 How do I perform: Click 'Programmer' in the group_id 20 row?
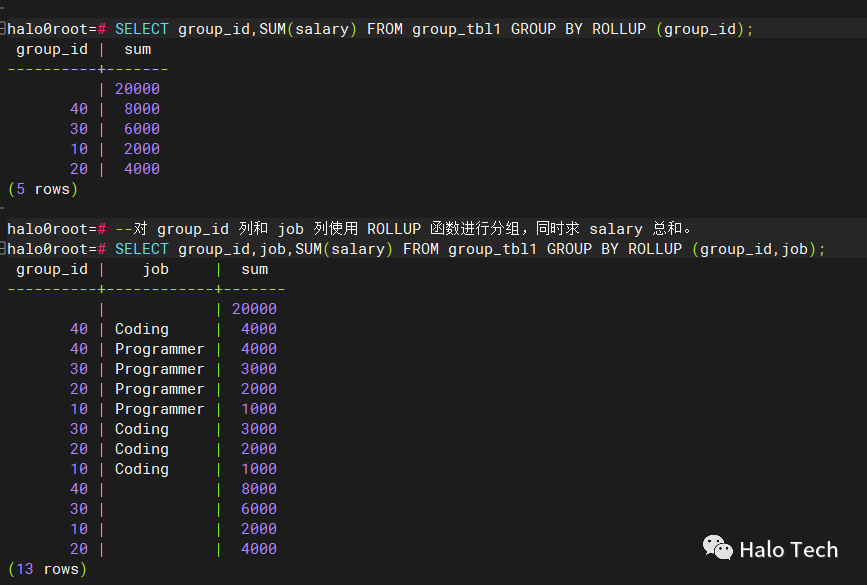tap(159, 389)
